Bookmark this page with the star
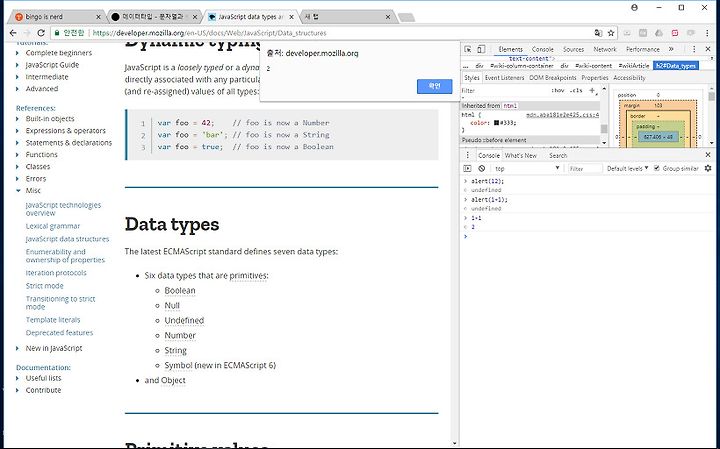This screenshot has width=720, height=449. [611, 33]
